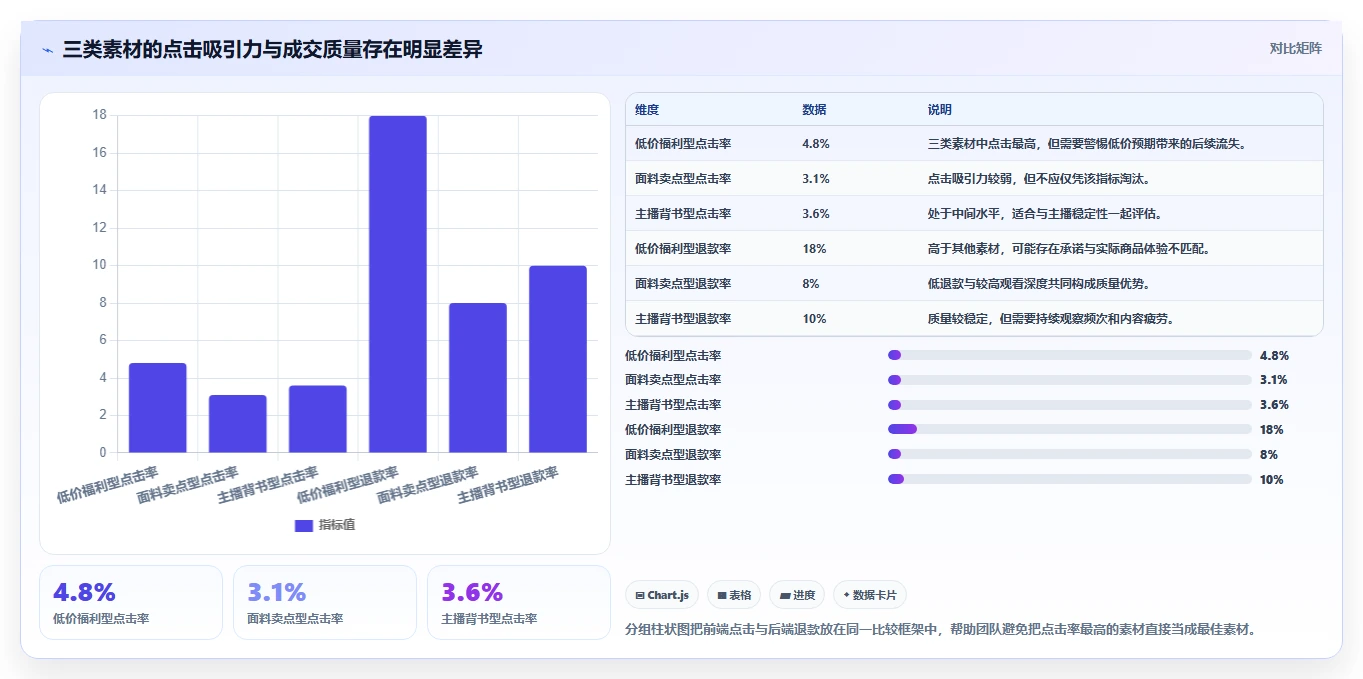Click table cell 面料卖点型点击率
This screenshot has height=679, width=1363.
pyautogui.click(x=683, y=179)
